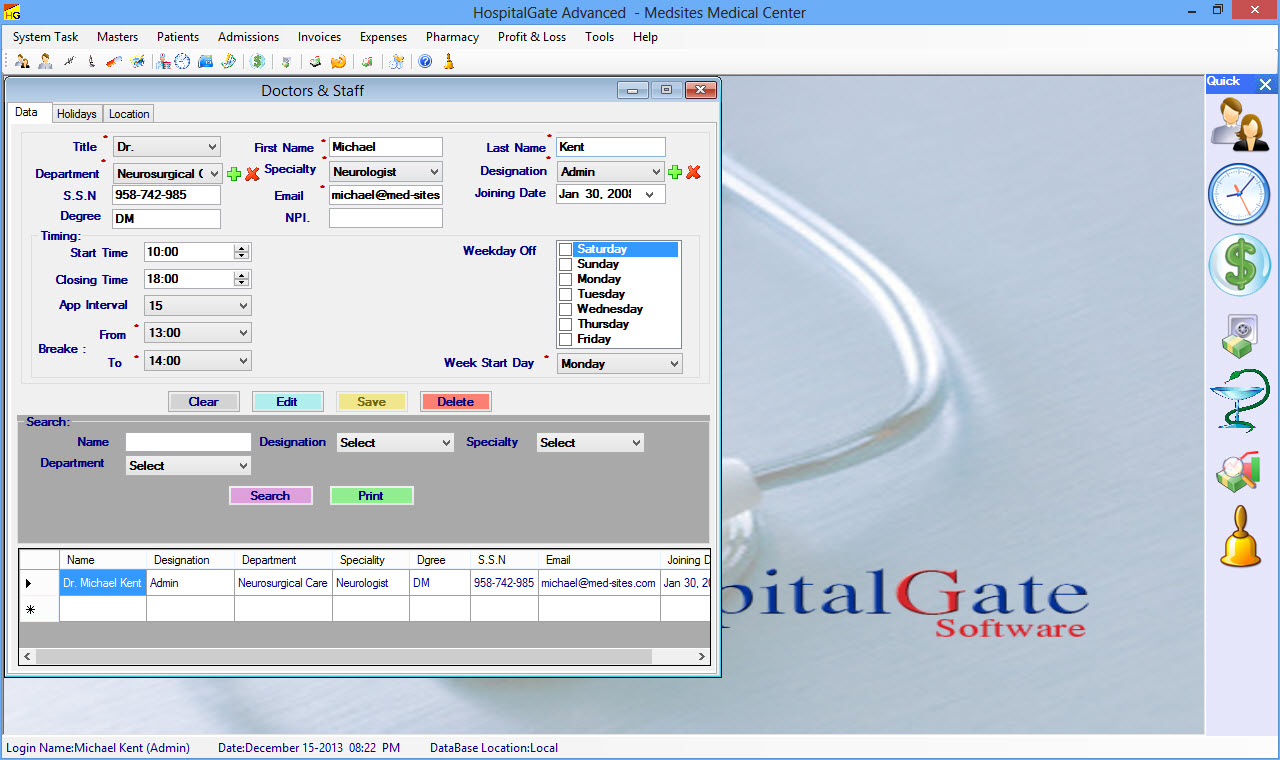This screenshot has height=760, width=1280.
Task: Click the green plus next to Department
Action: [x=234, y=174]
